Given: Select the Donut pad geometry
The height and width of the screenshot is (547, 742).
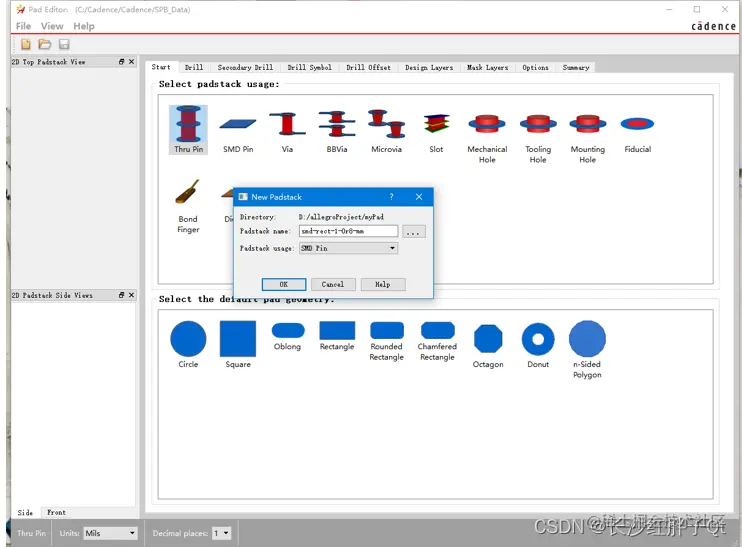Looking at the screenshot, I should click(538, 345).
